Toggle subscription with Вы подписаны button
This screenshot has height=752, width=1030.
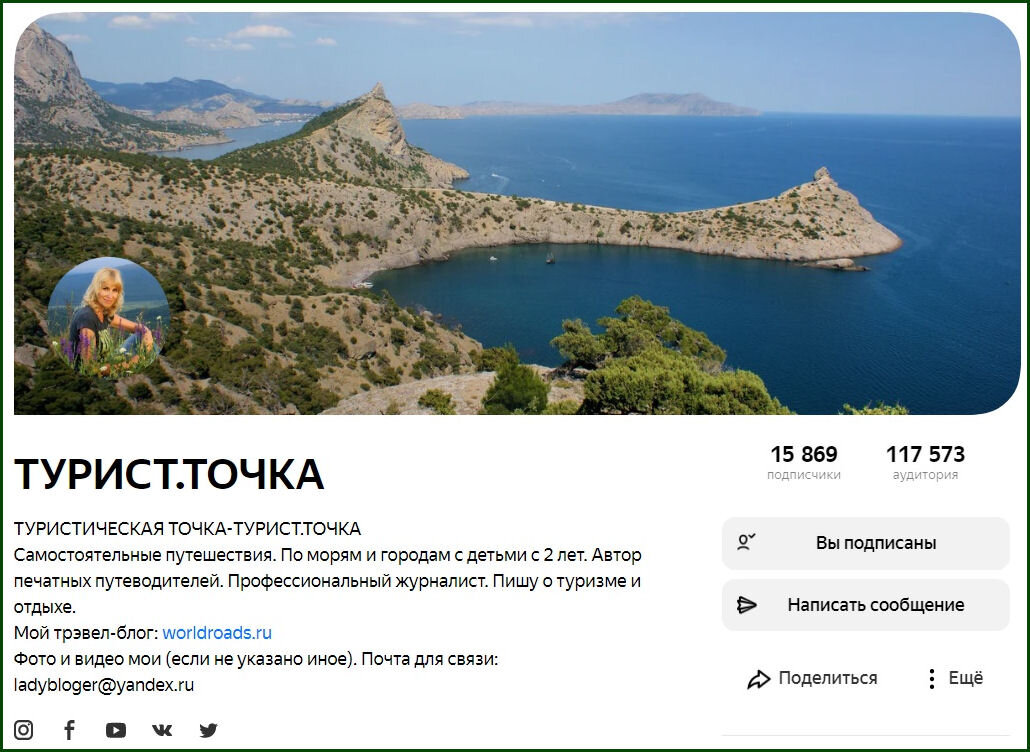point(865,543)
